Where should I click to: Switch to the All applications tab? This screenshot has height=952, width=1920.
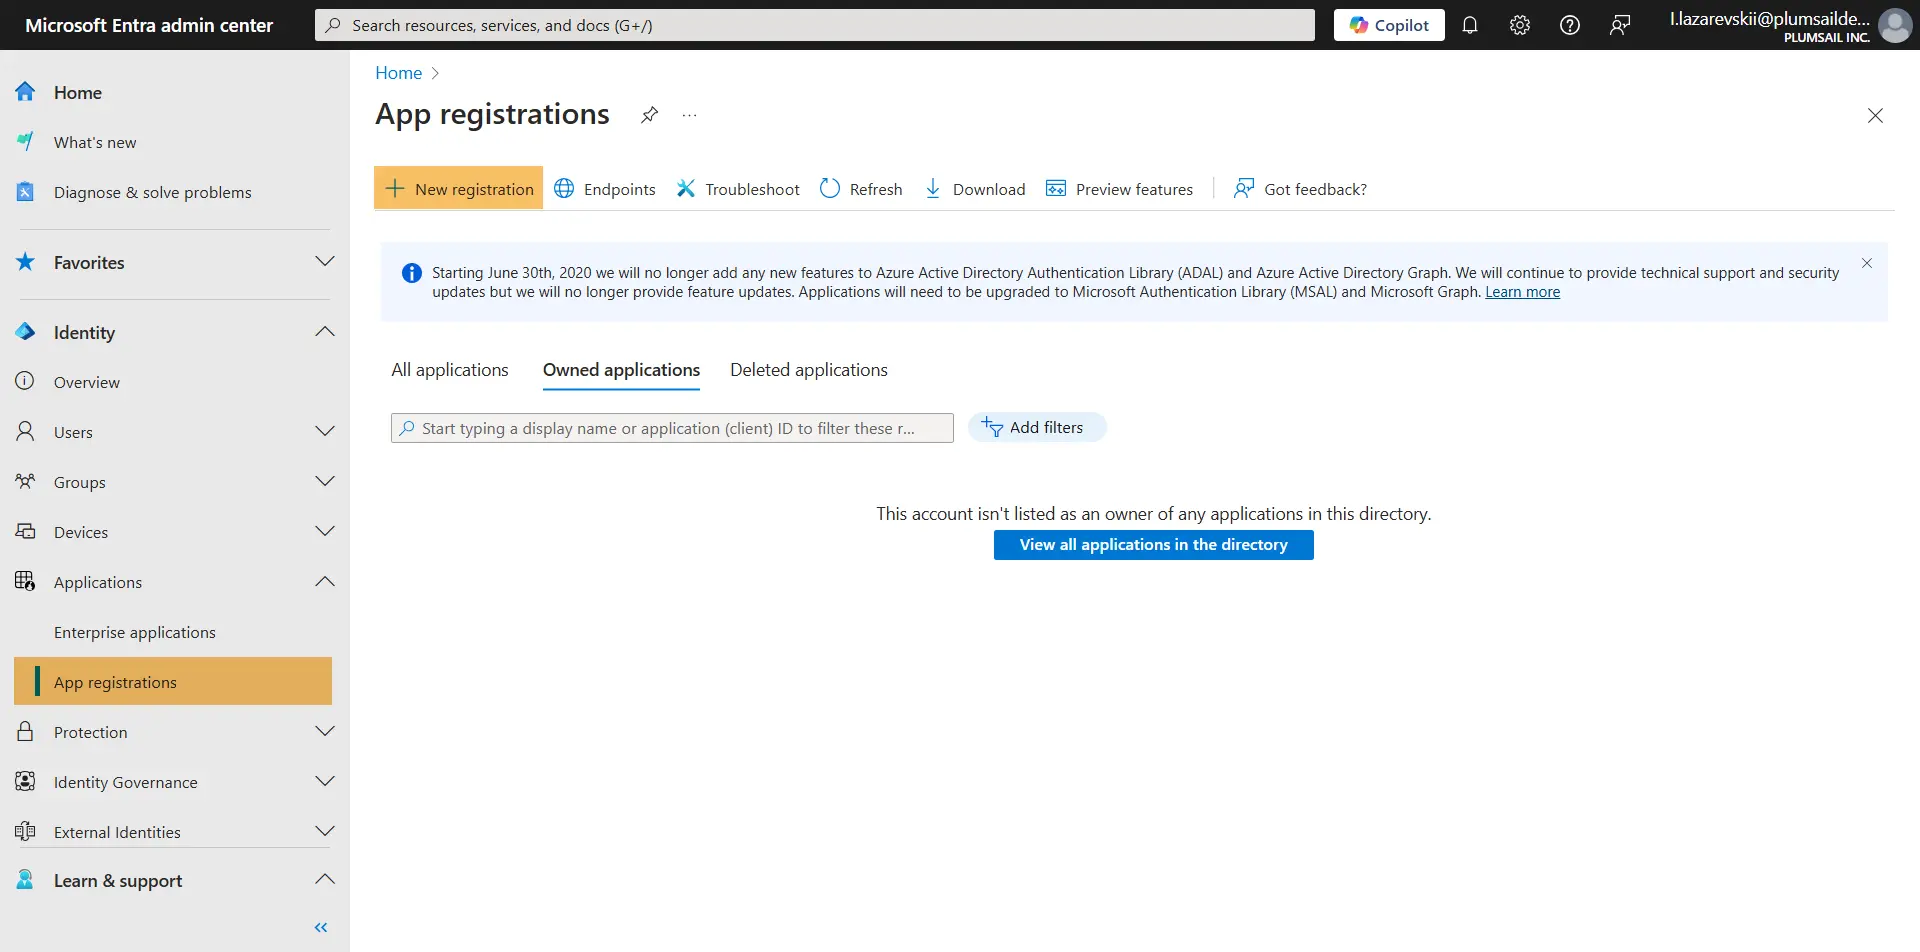[450, 370]
